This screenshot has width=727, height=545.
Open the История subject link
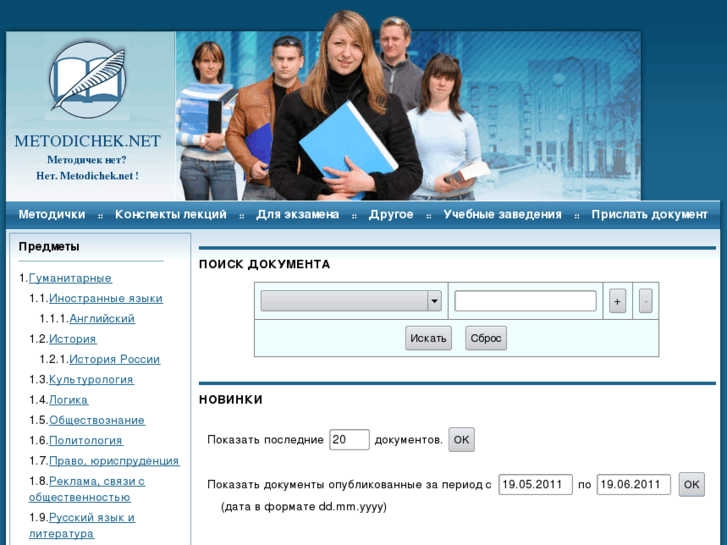point(73,339)
